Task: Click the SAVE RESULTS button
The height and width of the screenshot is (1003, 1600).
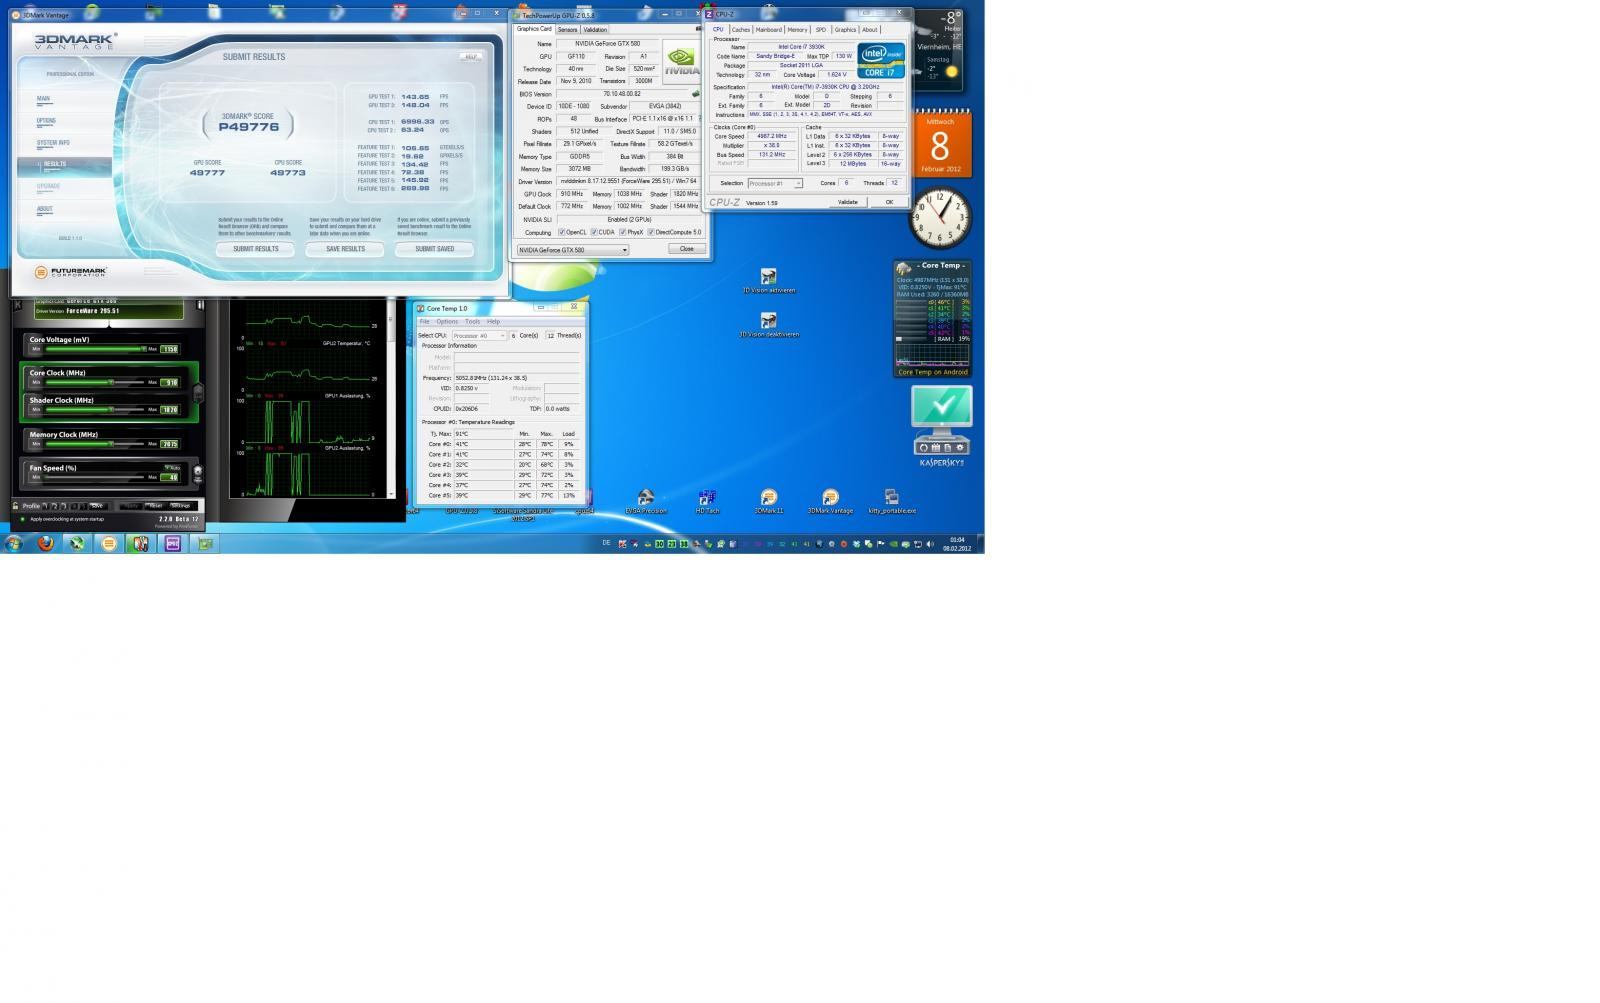Action: [345, 249]
